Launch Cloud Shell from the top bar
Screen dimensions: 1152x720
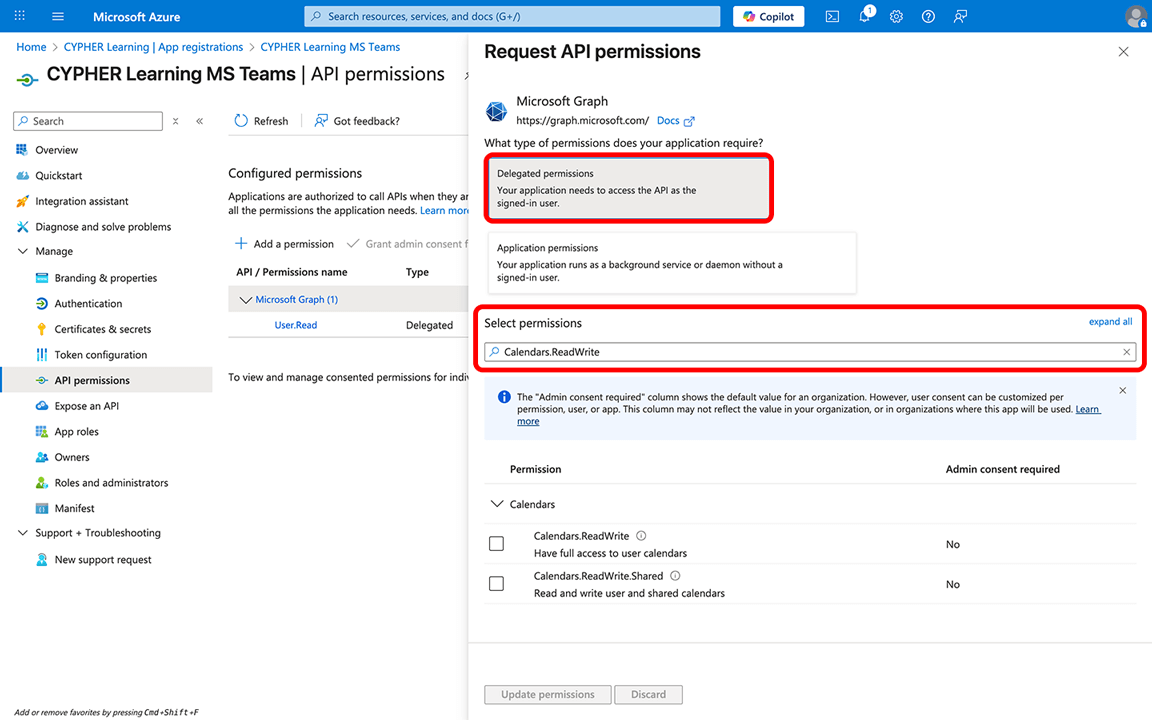pos(832,16)
